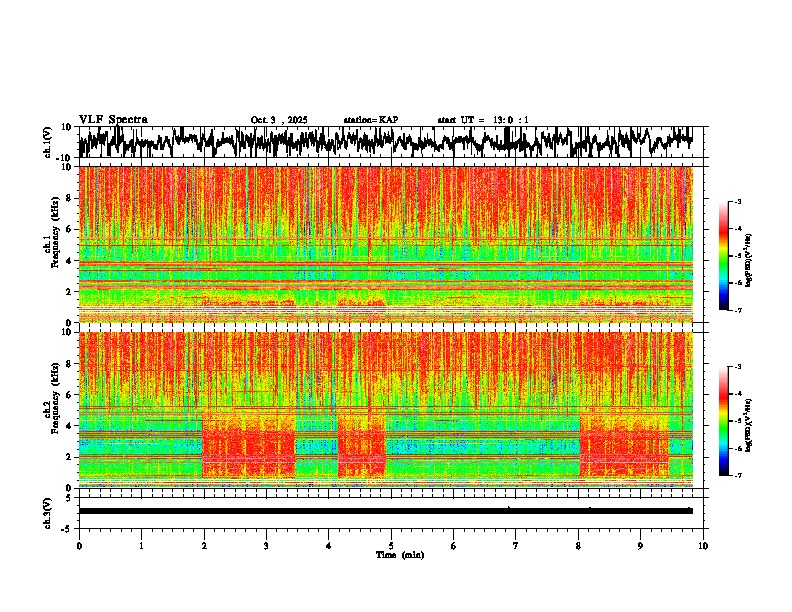Click the "ch.3(V)" axis label
This screenshot has height=612, width=792.
(48, 513)
